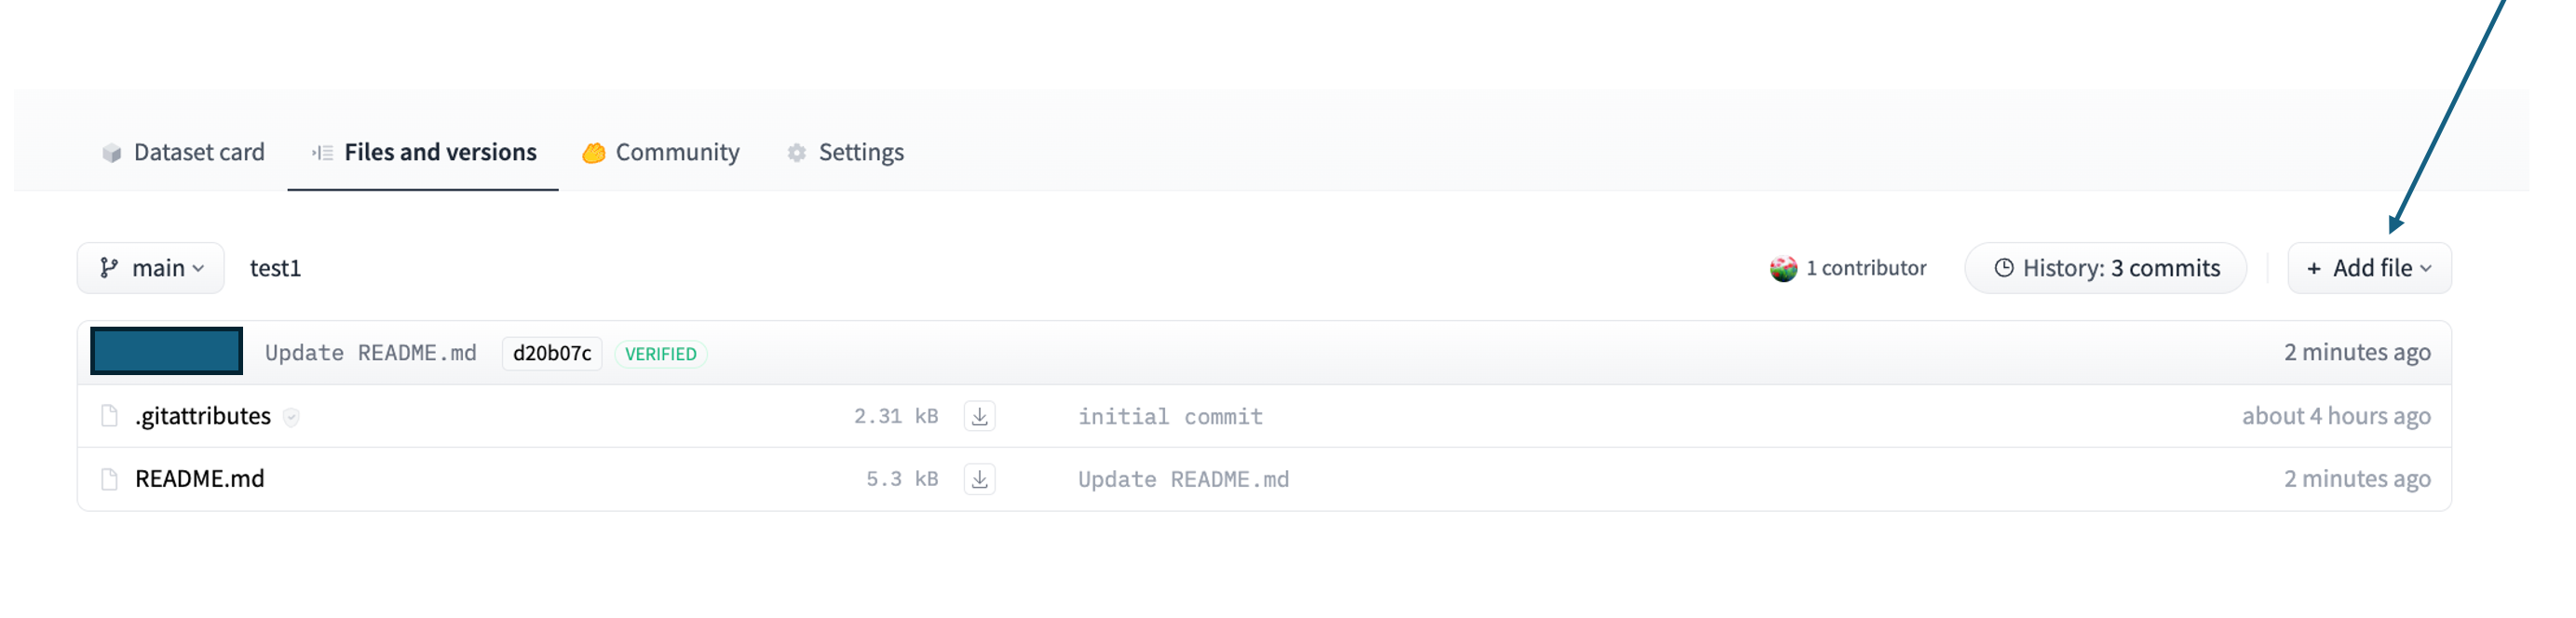
Task: Click the VERIFIED commit badge
Action: coord(661,354)
